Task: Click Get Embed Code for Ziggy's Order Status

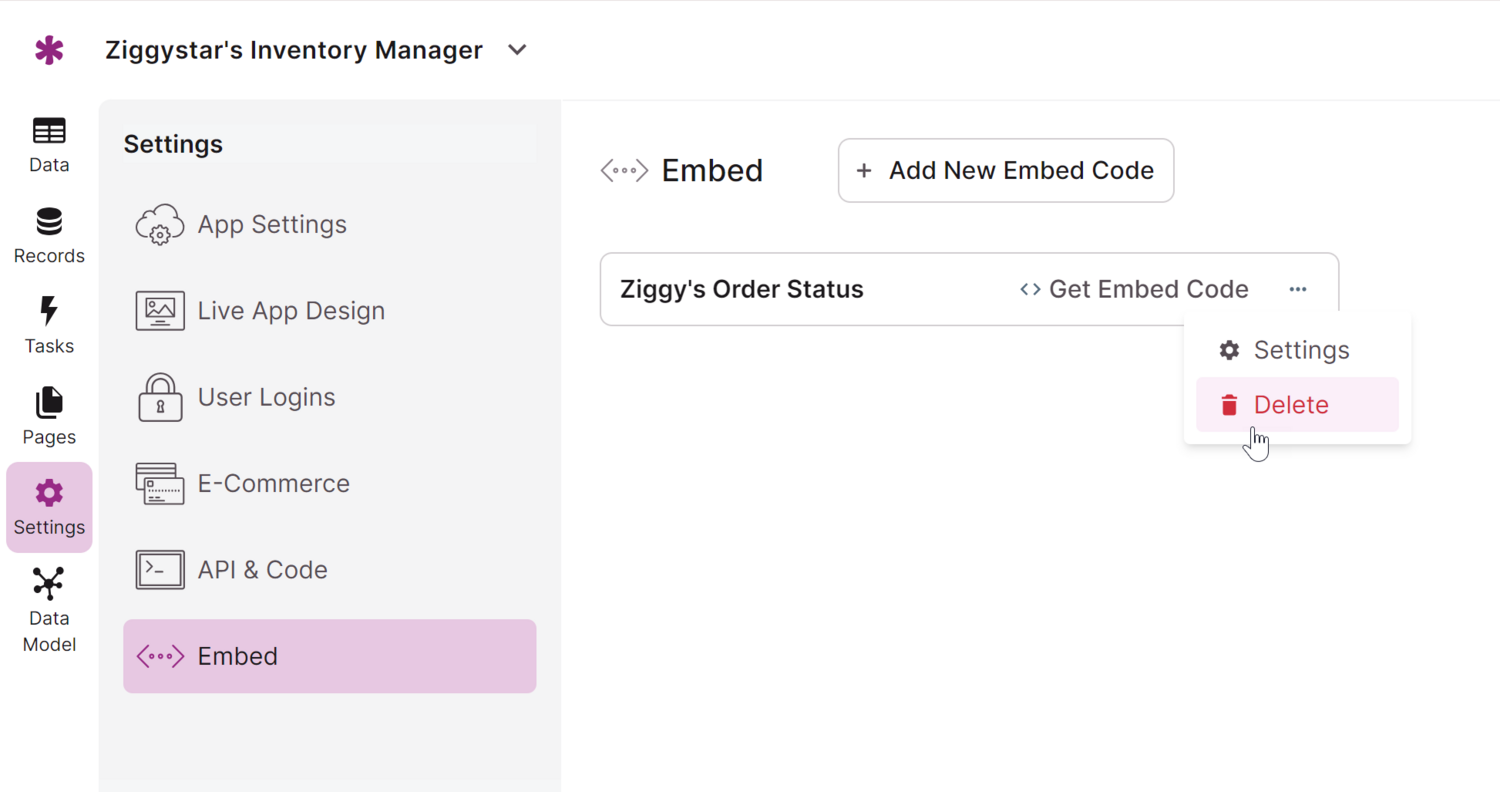Action: (1133, 289)
